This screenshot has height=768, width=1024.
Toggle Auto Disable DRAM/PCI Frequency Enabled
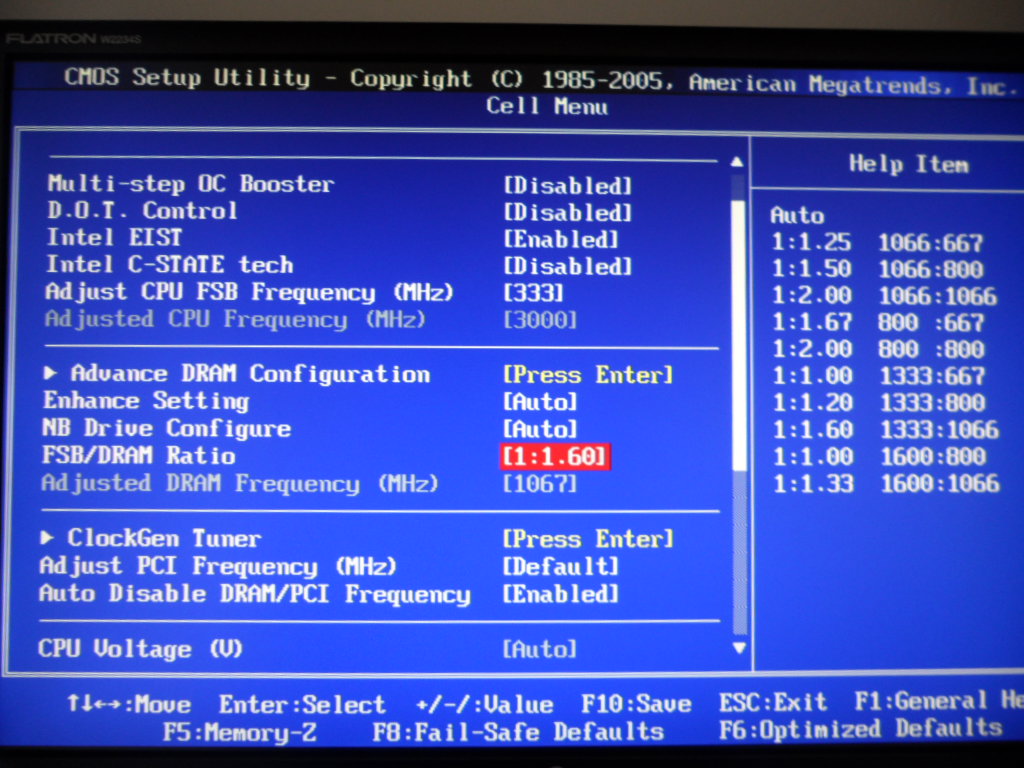[560, 594]
